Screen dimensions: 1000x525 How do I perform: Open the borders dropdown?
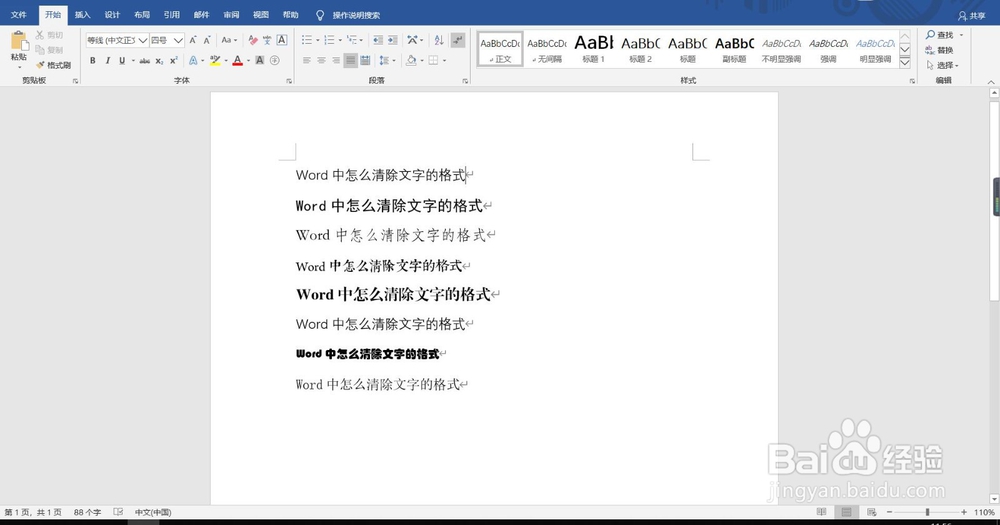444,61
